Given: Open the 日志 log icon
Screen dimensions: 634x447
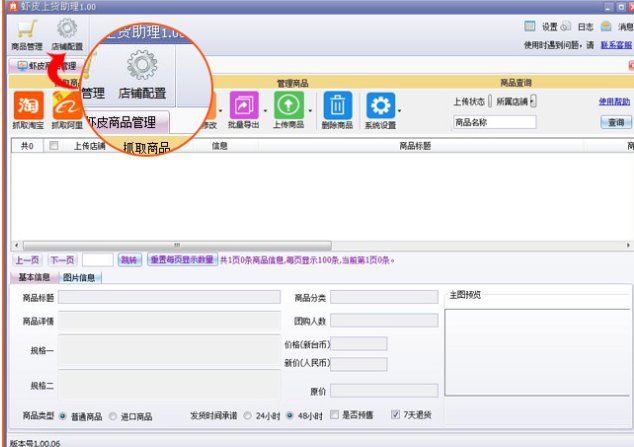Looking at the screenshot, I should (566, 26).
